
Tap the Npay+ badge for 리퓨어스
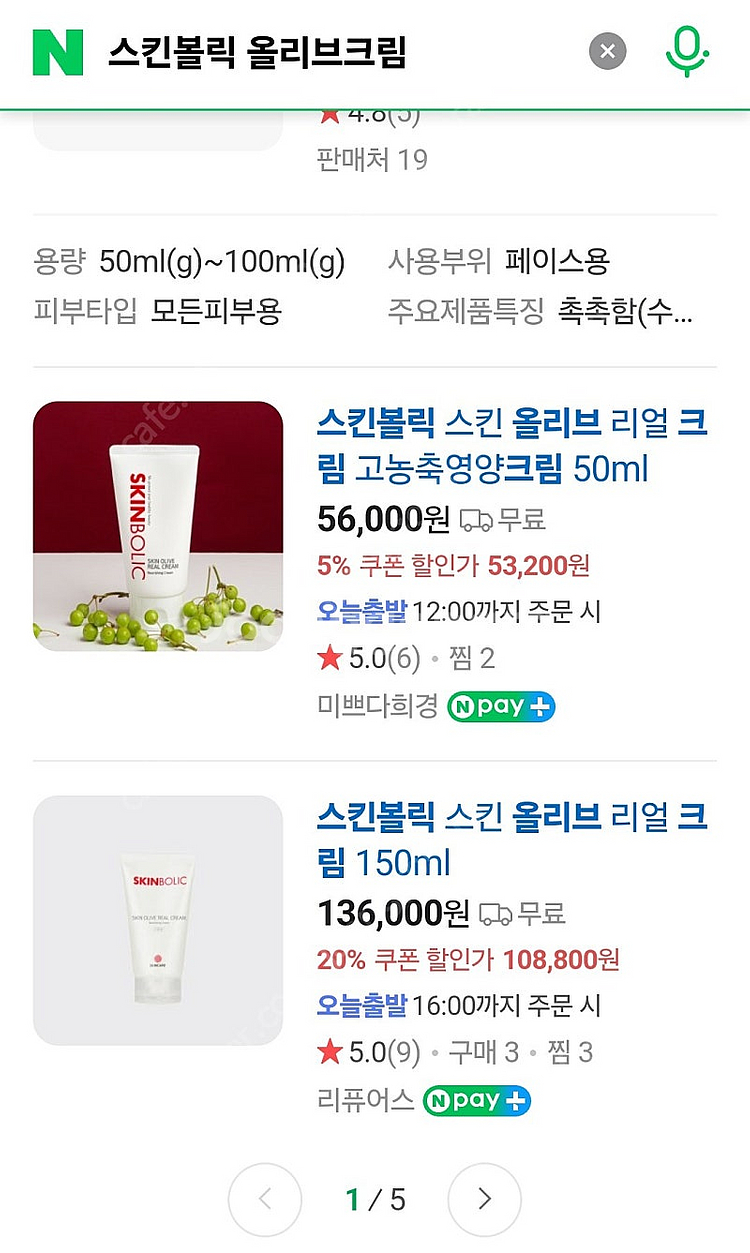click(x=476, y=1101)
